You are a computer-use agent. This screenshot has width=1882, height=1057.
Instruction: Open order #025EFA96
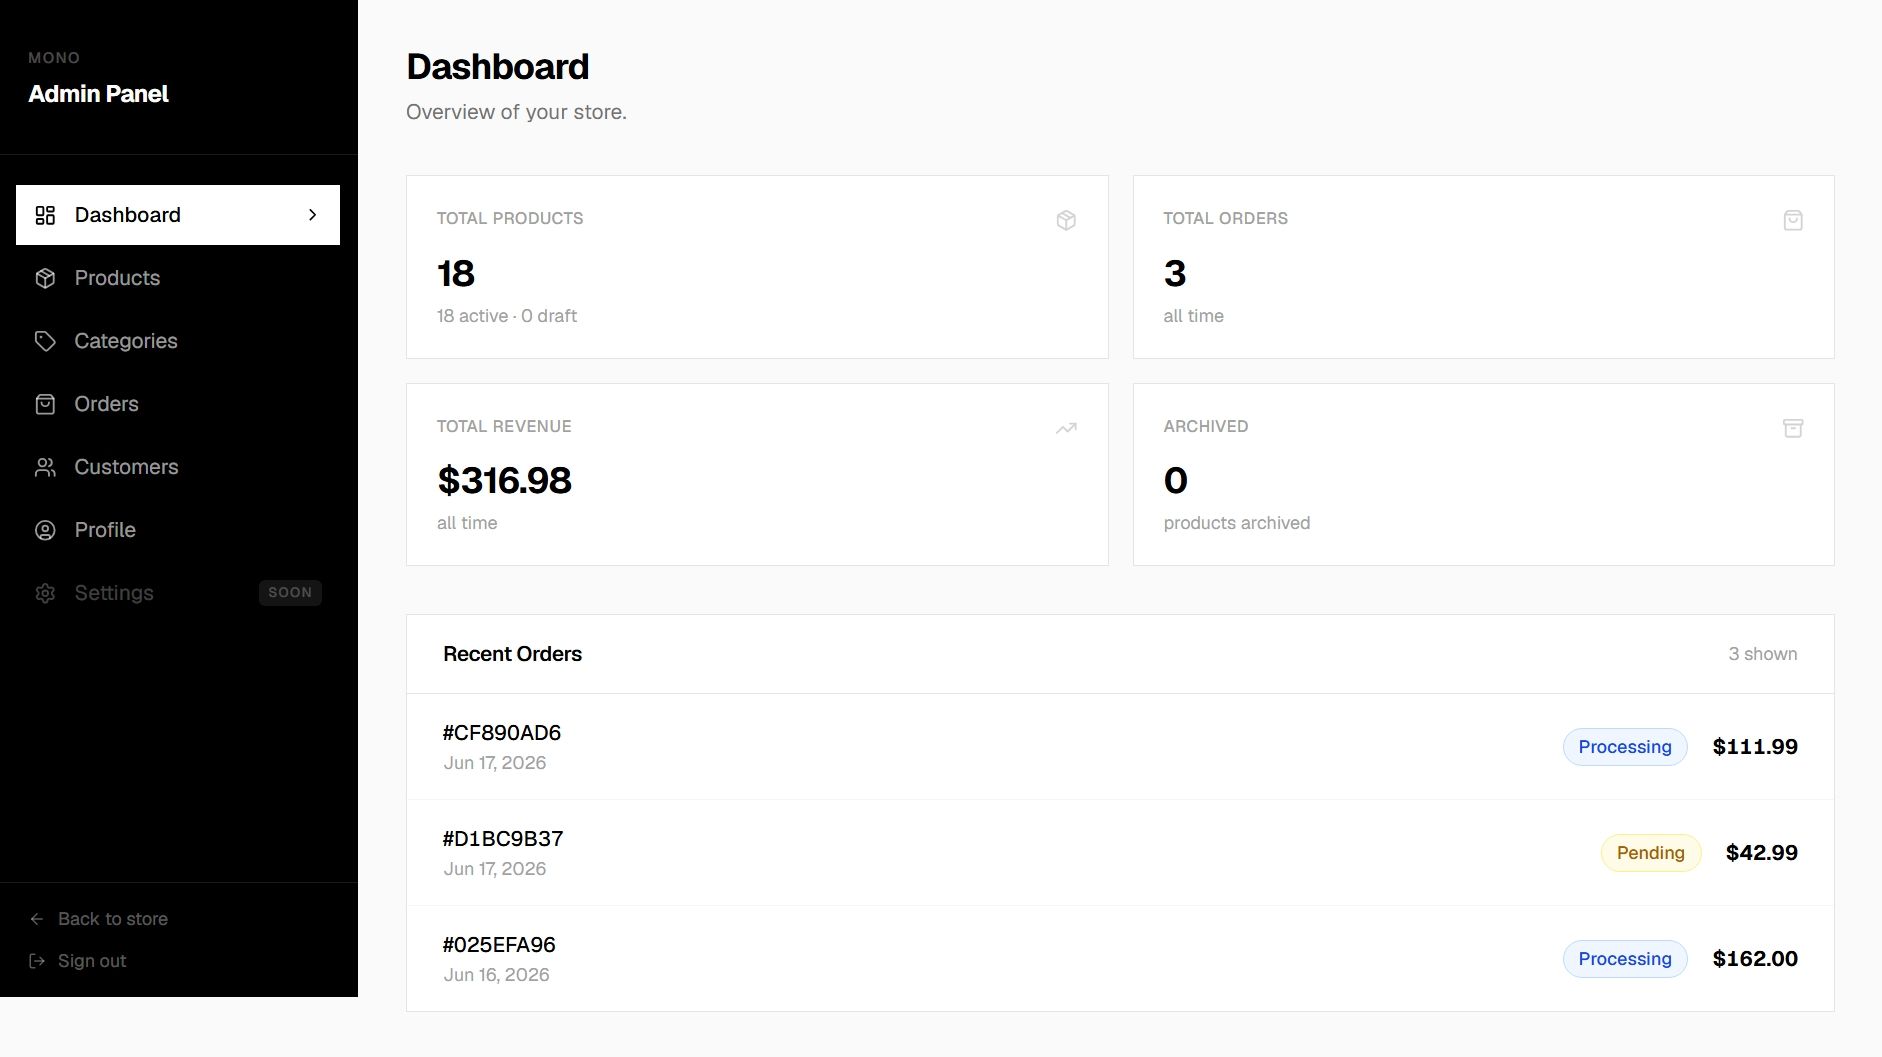1120,959
